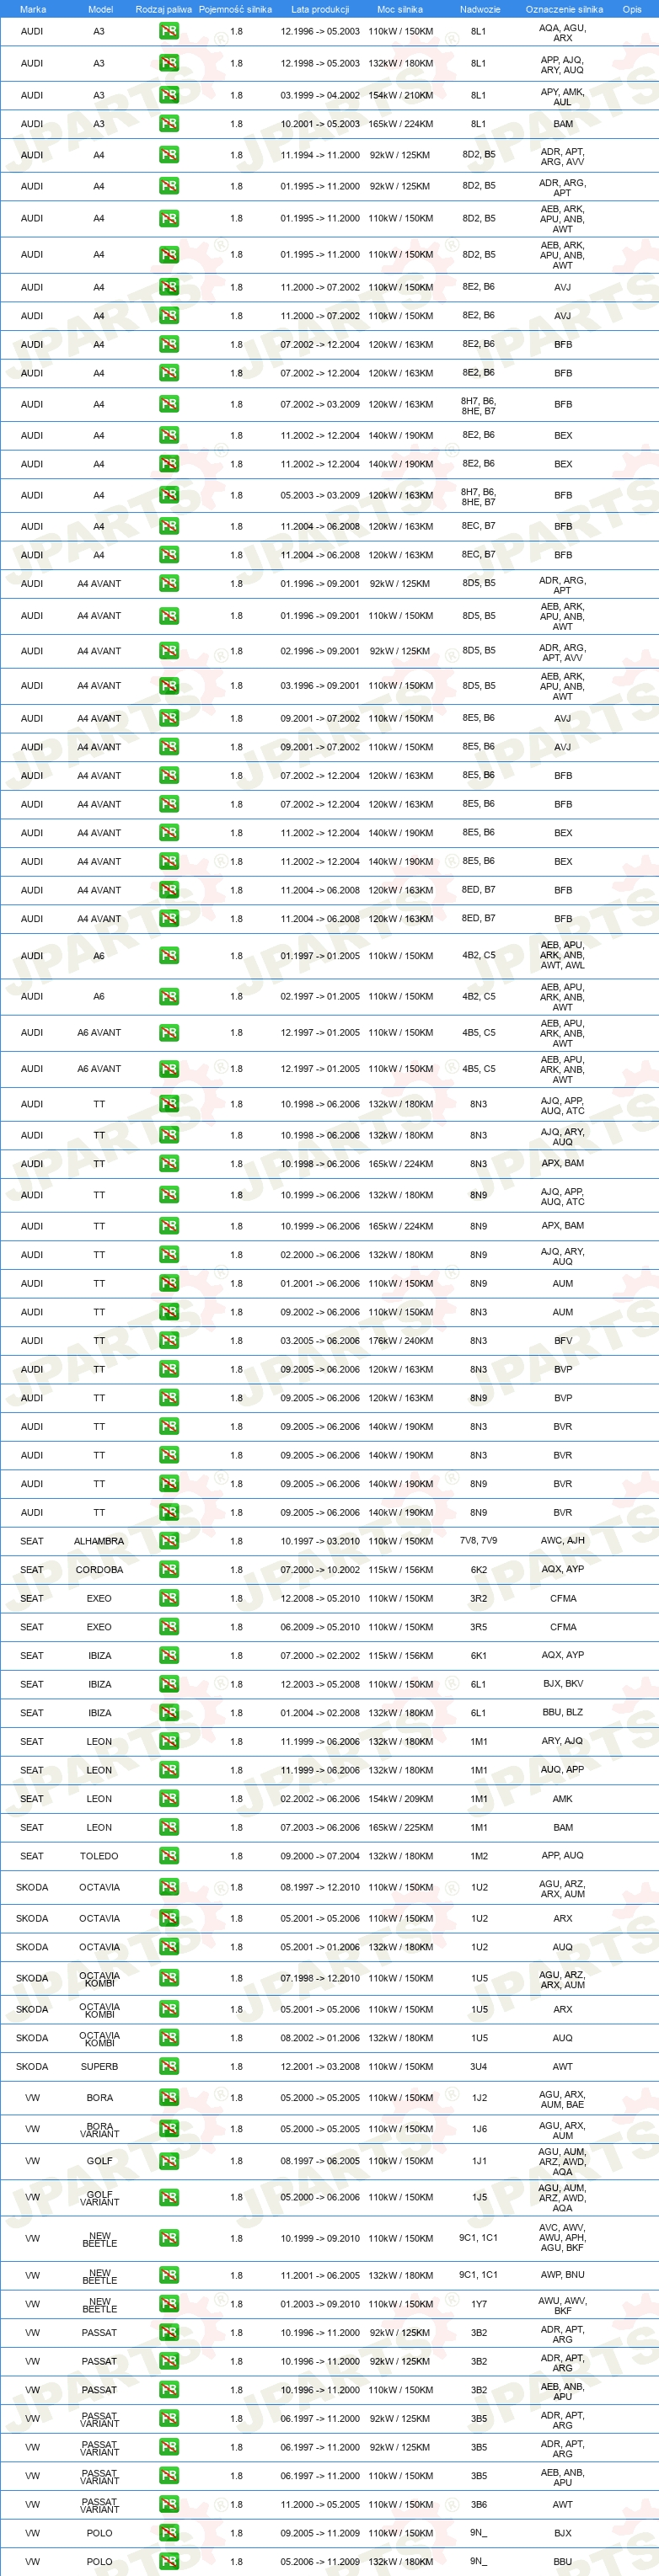Click engine code BFV
Image resolution: width=659 pixels, height=2576 pixels.
[563, 1341]
